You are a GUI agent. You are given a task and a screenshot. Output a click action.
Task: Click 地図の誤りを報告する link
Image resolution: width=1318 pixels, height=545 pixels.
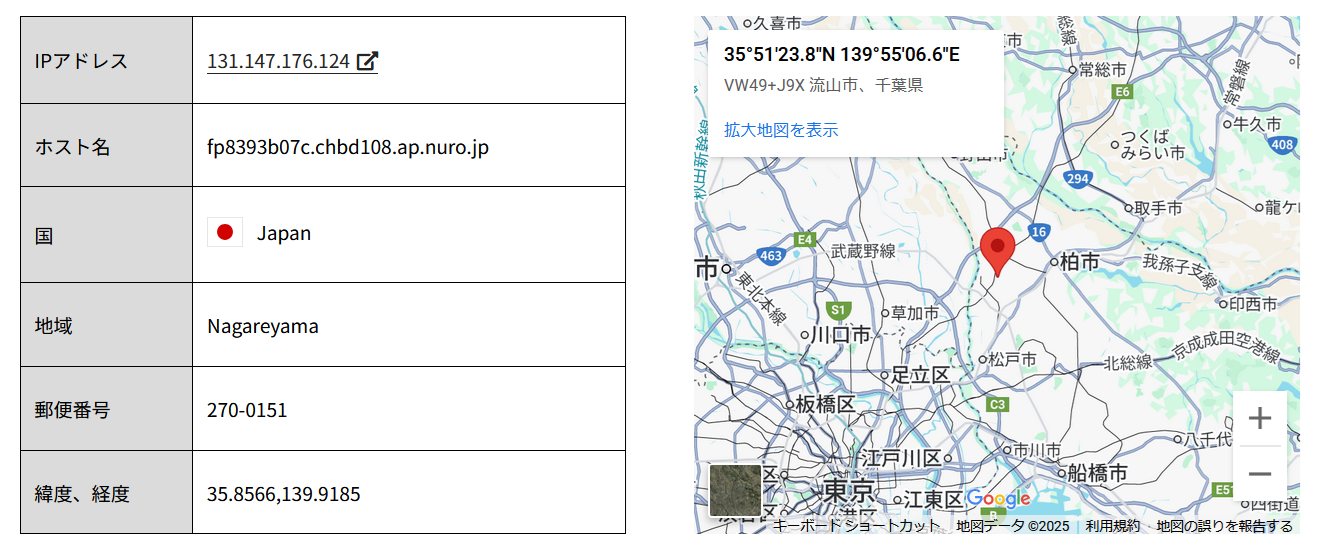point(1225,526)
